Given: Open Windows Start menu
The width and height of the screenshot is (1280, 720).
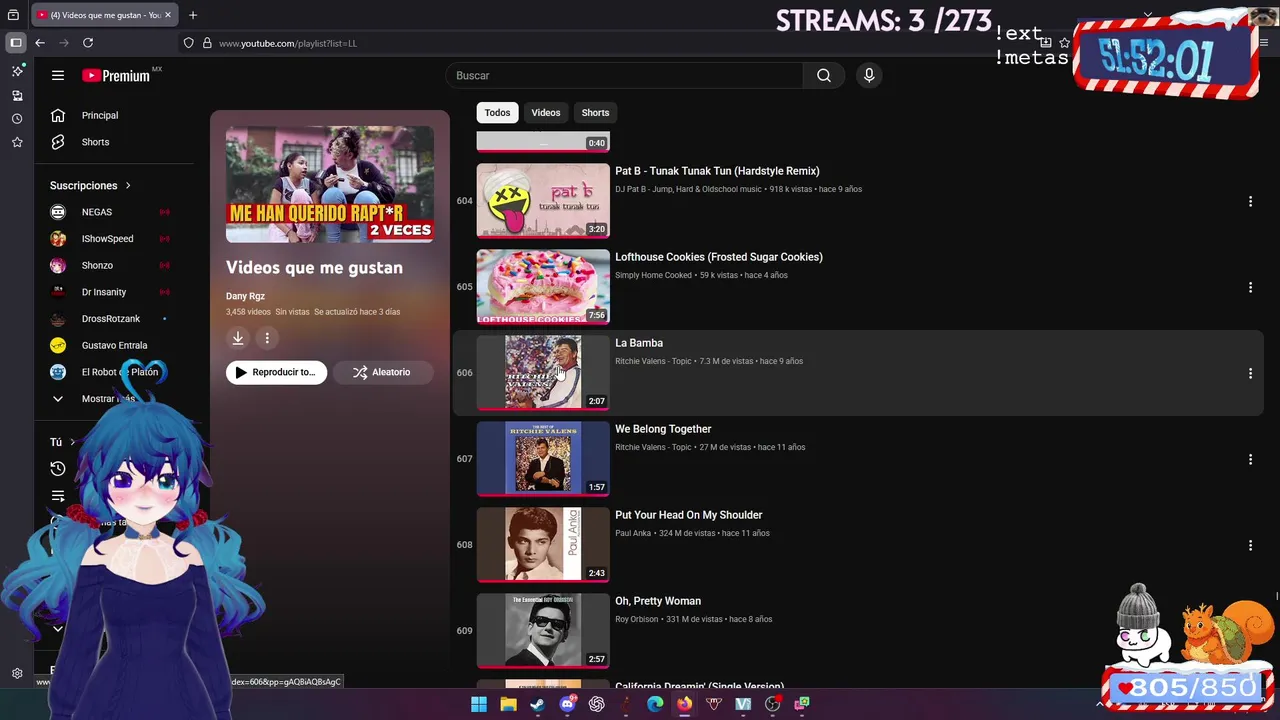Looking at the screenshot, I should click(x=479, y=704).
